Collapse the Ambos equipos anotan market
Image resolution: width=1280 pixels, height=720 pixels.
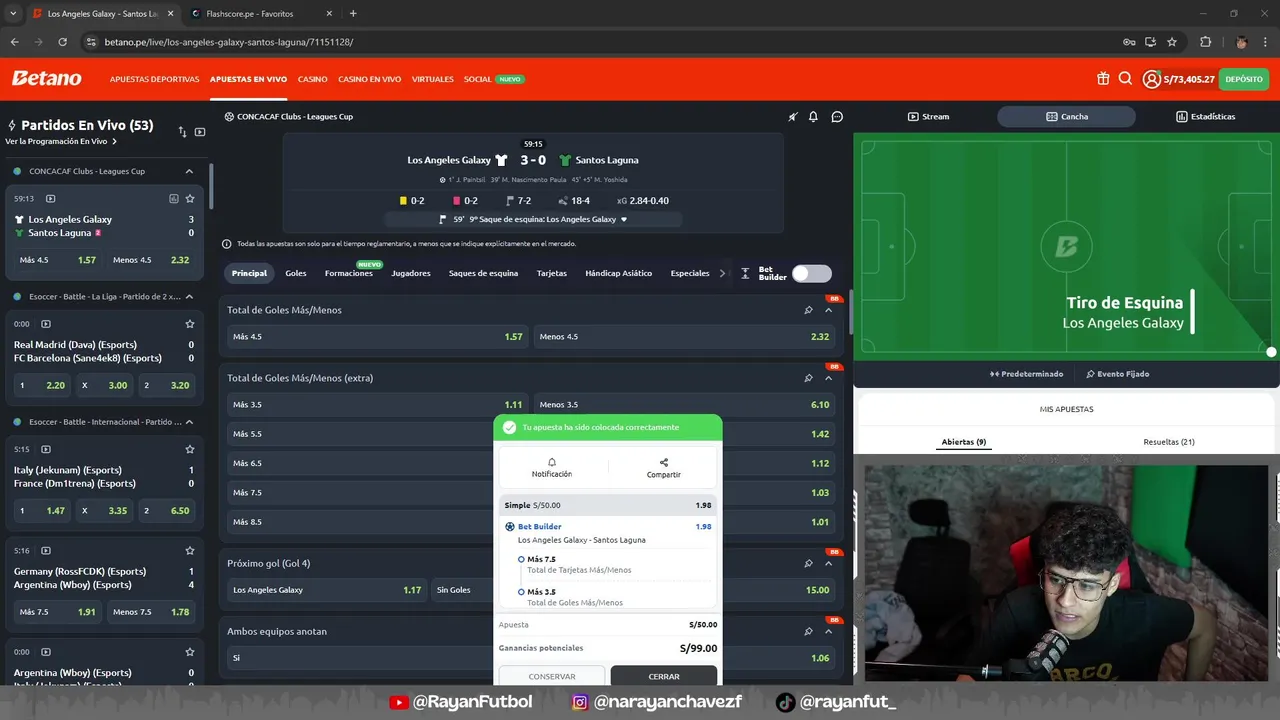828,631
